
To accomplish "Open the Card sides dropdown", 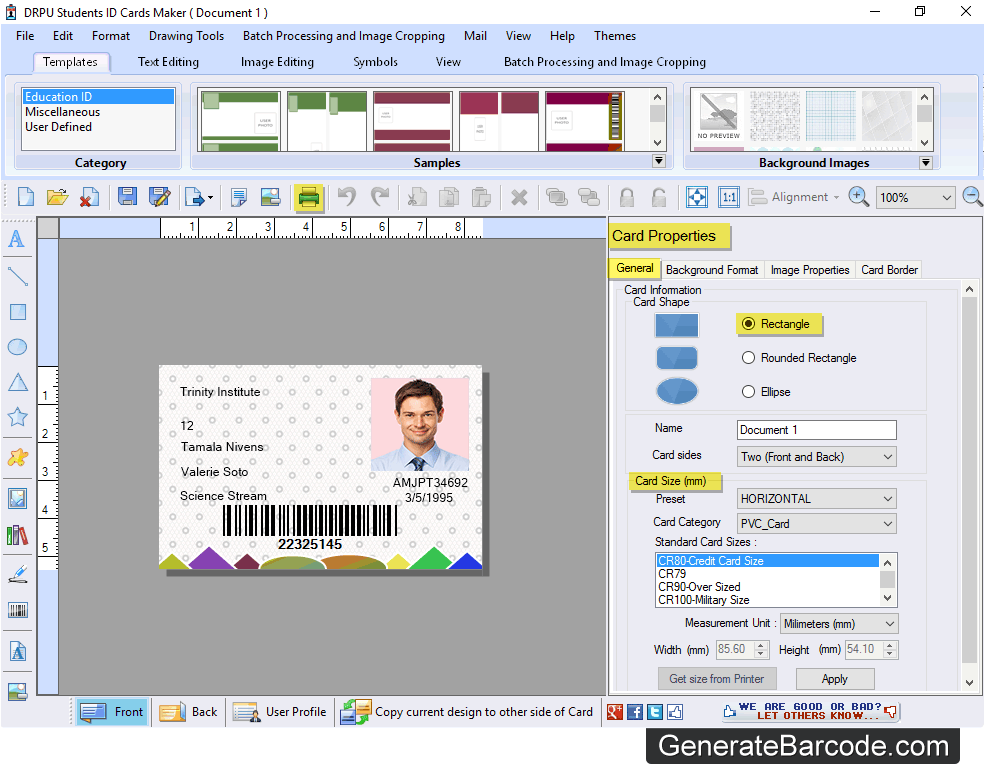I will click(x=816, y=457).
